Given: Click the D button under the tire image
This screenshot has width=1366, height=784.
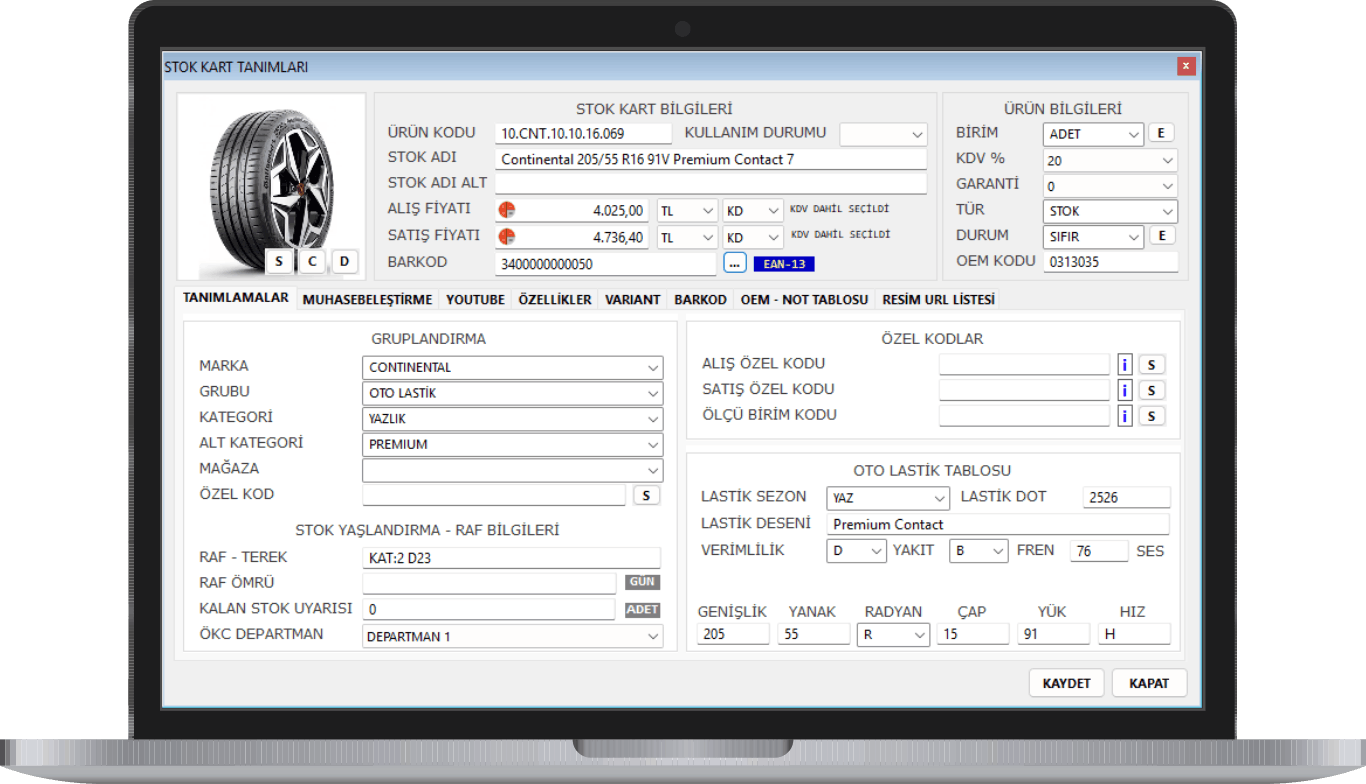Looking at the screenshot, I should click(345, 261).
